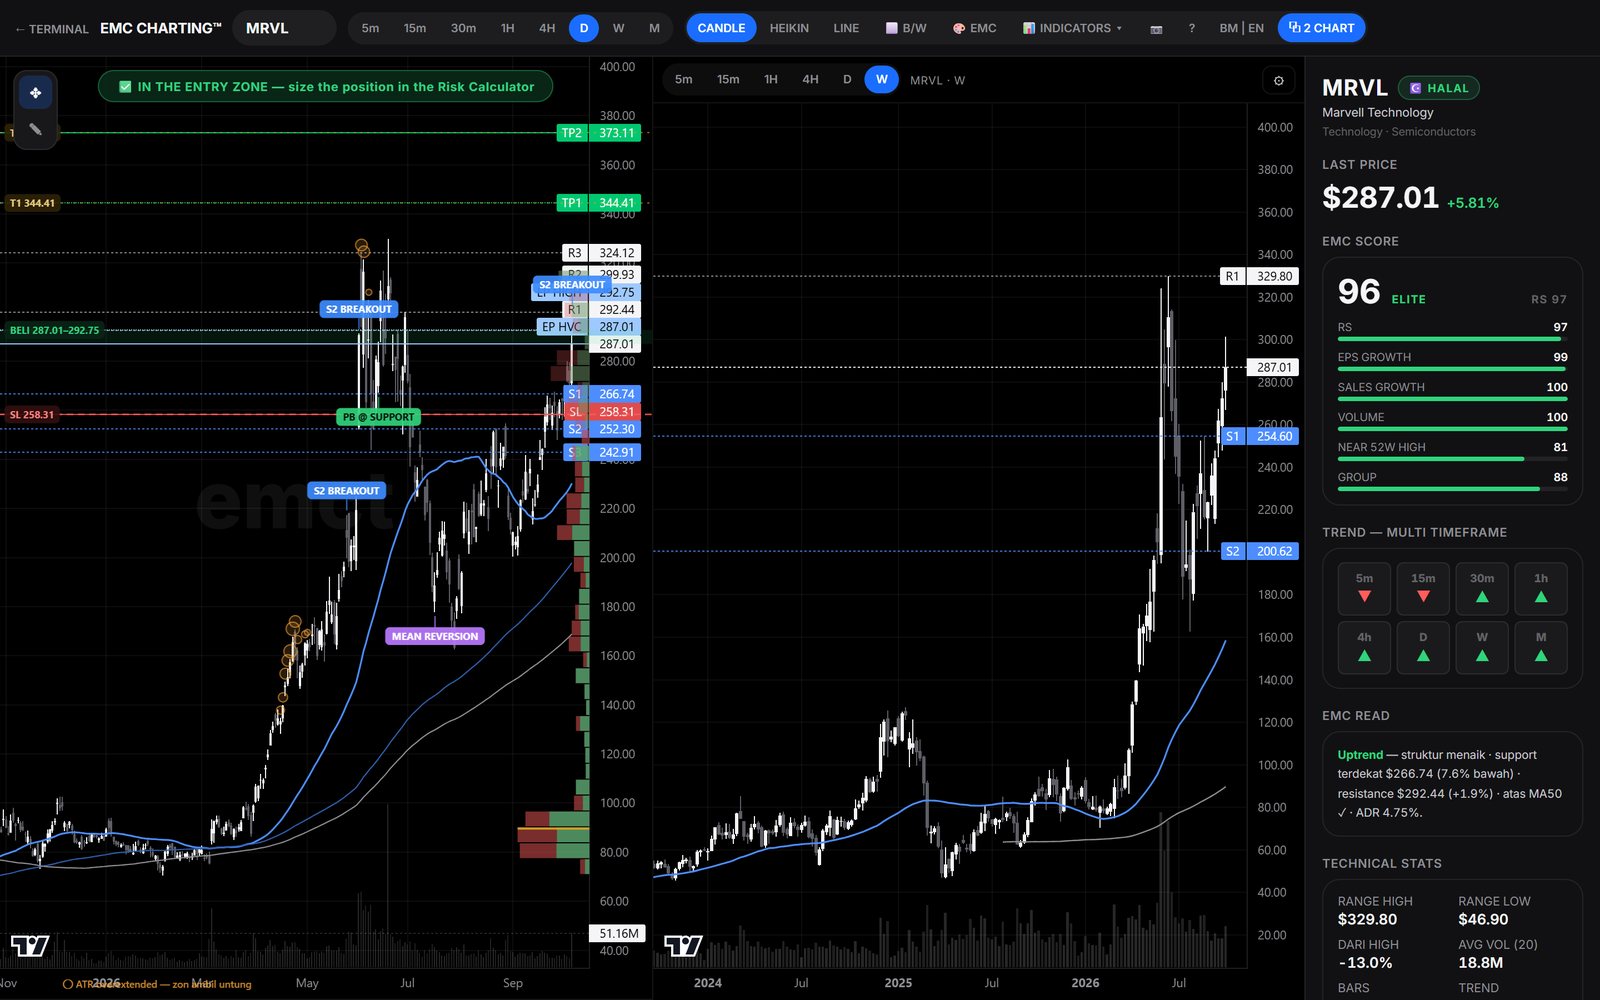Screen dimensions: 1600x1000
Task: Click the TradingView logo on left chart
Action: tap(30, 945)
